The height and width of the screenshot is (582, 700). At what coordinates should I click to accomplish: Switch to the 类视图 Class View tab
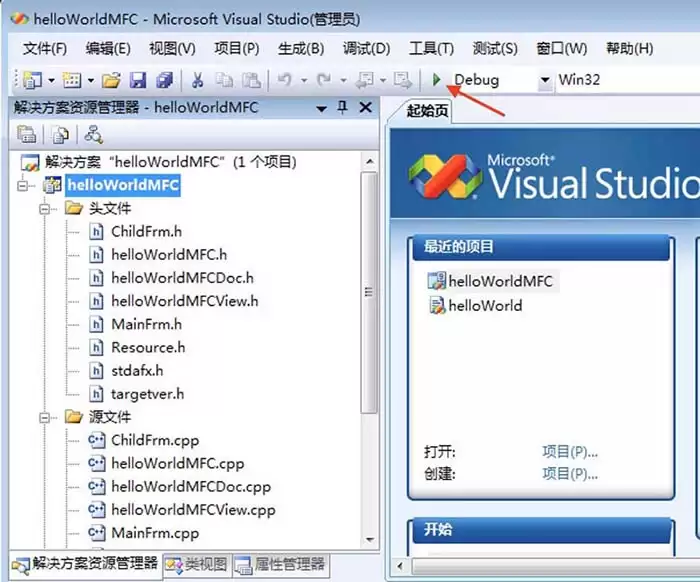pos(196,565)
